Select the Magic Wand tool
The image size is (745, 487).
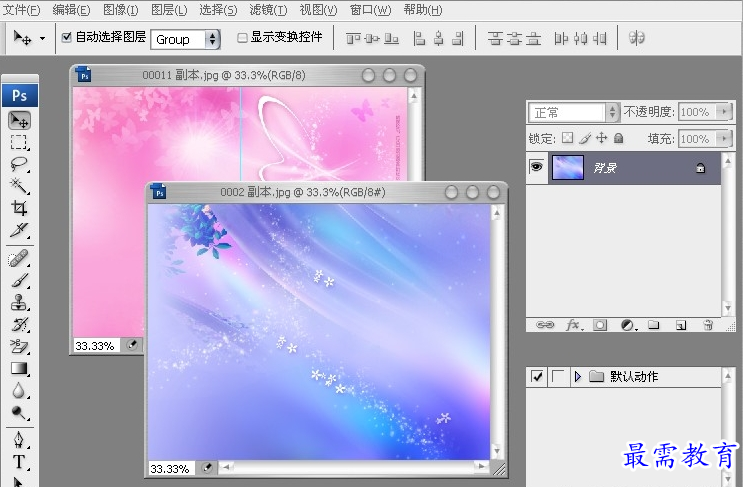19,186
